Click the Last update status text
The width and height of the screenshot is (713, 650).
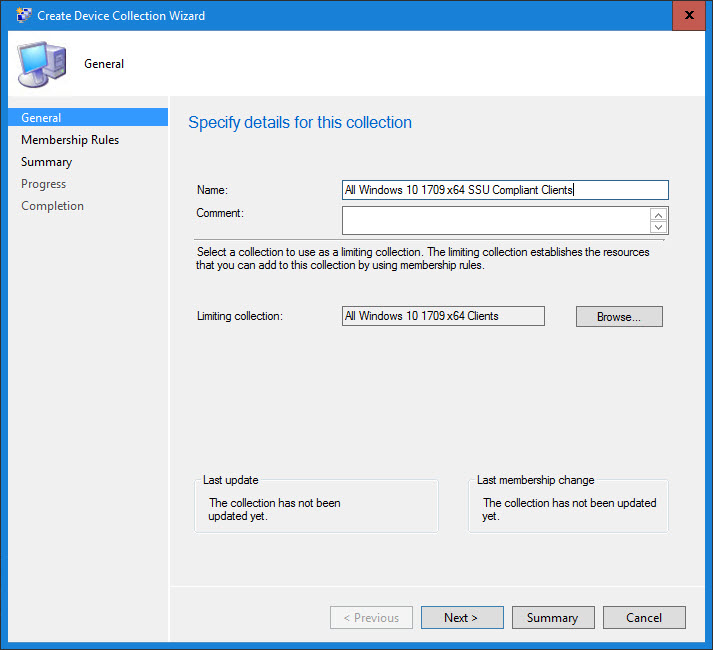pos(274,510)
